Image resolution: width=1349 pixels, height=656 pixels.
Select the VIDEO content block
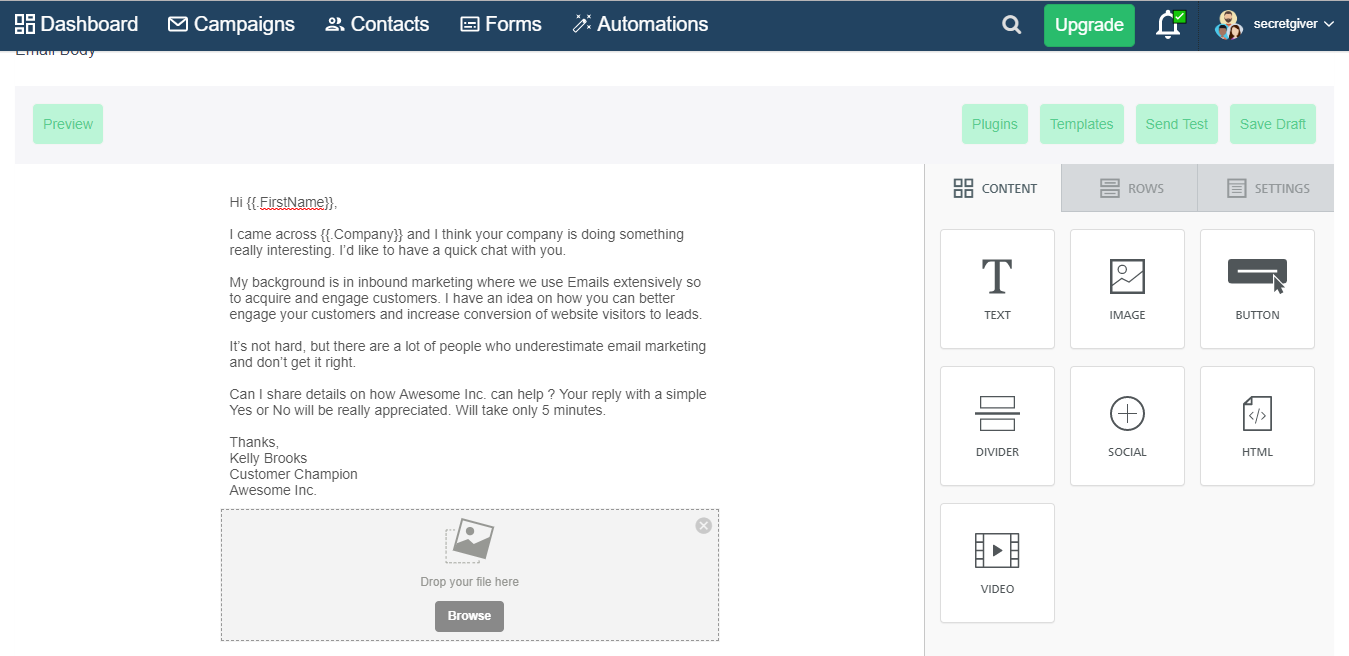click(x=997, y=563)
